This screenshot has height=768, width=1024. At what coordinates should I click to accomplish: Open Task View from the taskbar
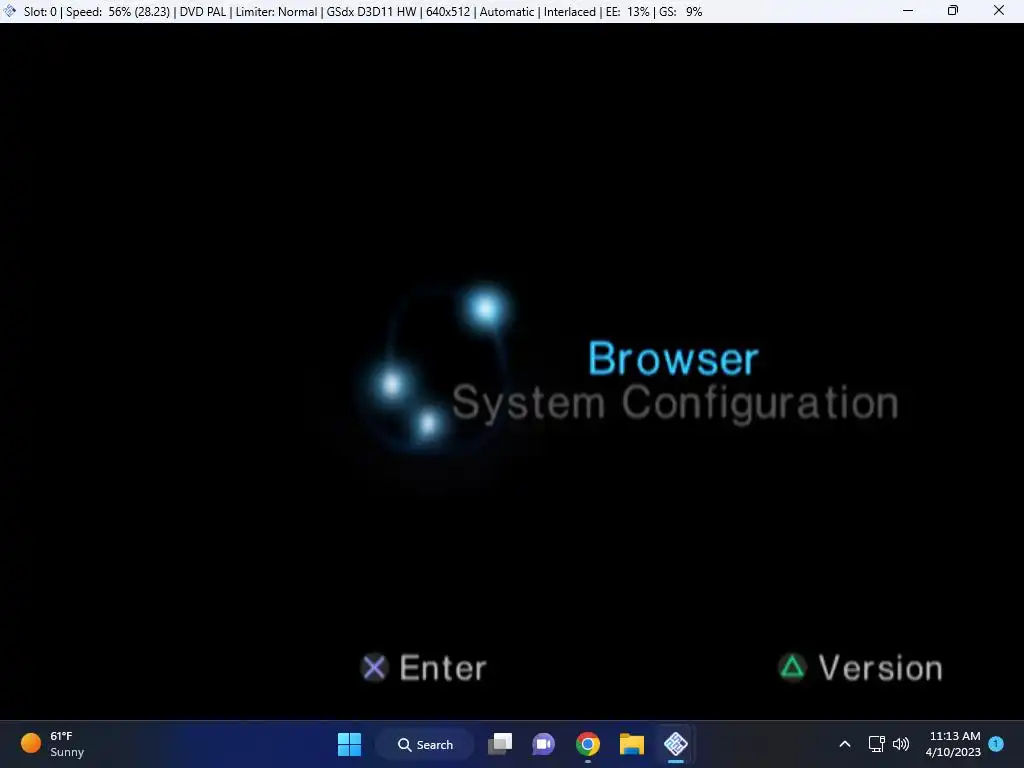[x=500, y=744]
